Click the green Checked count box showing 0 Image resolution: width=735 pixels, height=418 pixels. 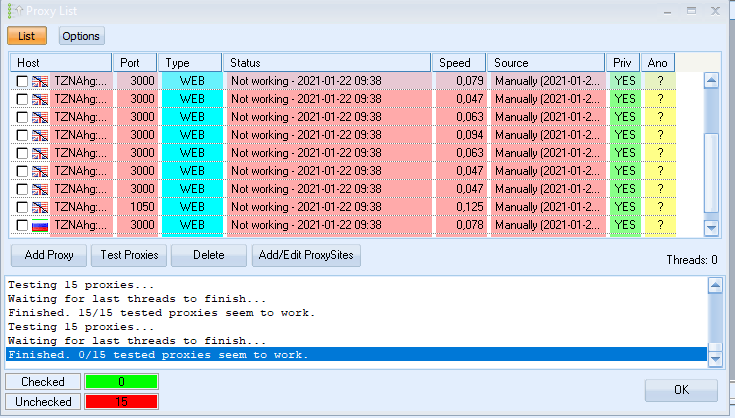pos(121,382)
